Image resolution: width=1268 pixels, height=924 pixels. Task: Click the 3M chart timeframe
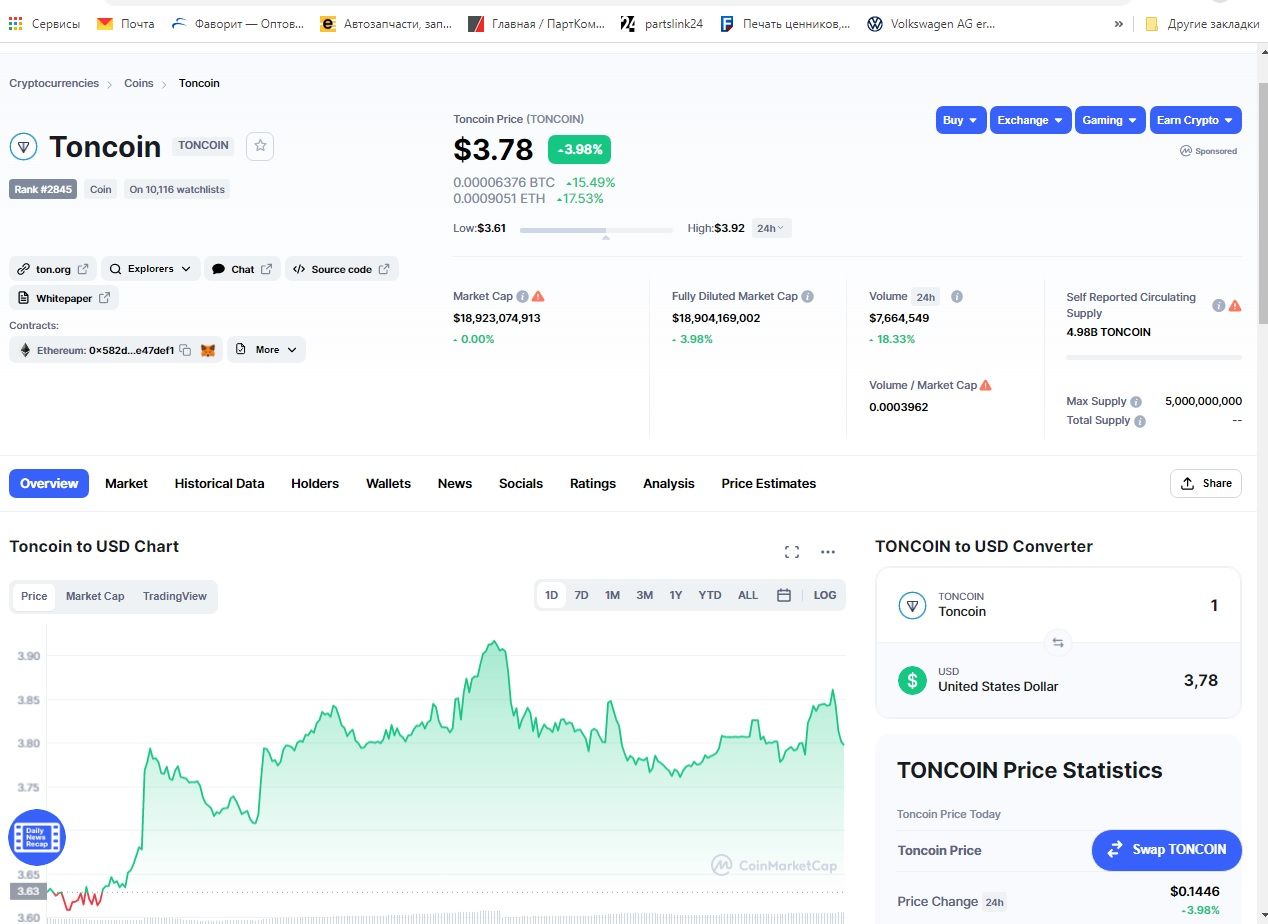(x=644, y=595)
